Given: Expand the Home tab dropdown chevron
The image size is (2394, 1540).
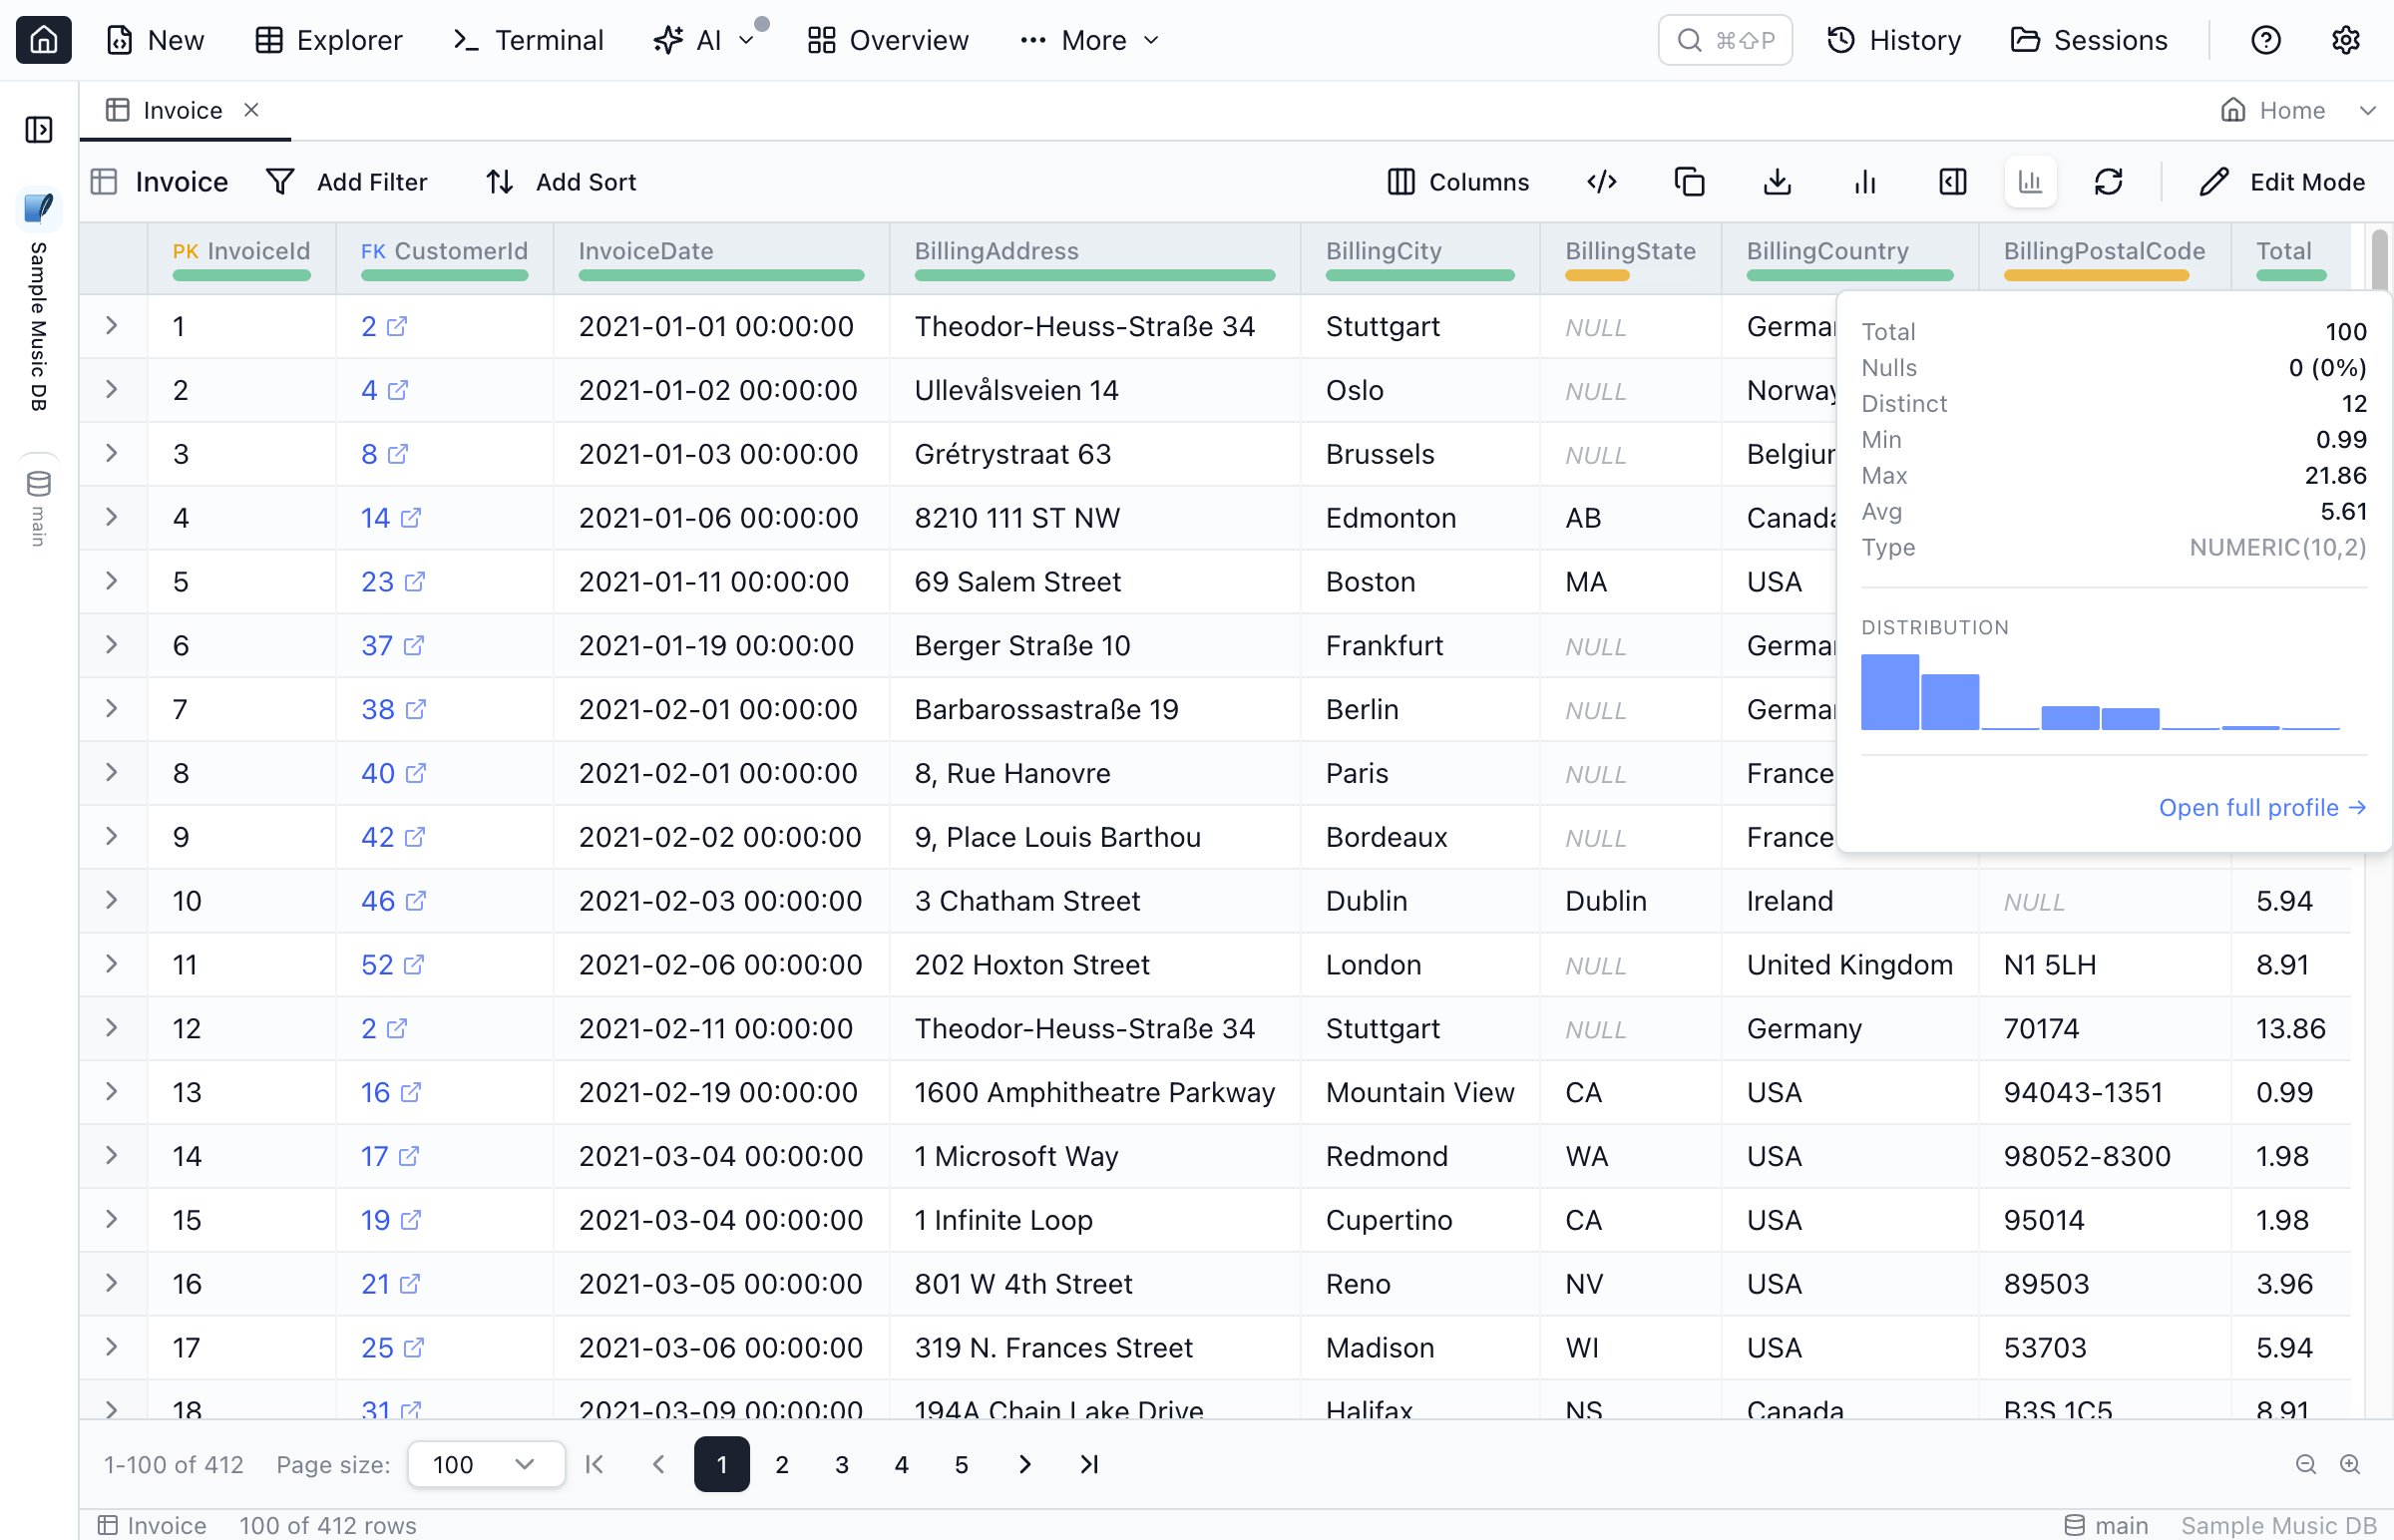Looking at the screenshot, I should pos(2367,110).
